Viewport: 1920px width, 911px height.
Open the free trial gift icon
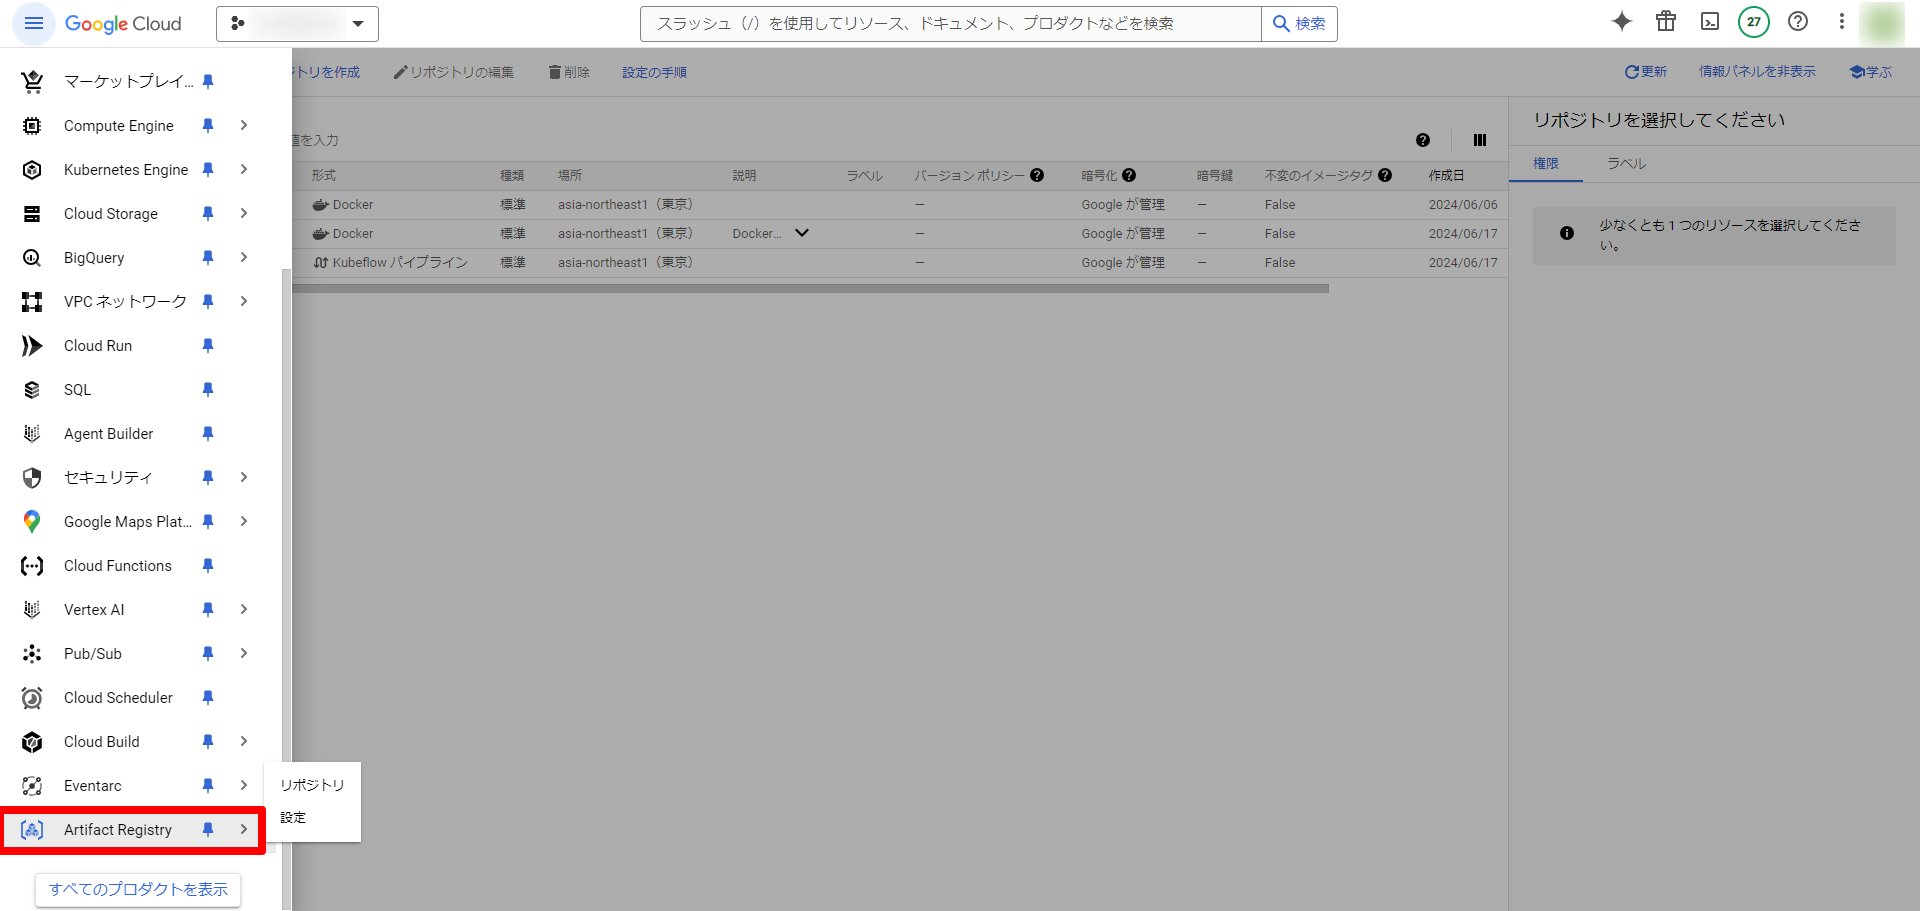click(1665, 22)
